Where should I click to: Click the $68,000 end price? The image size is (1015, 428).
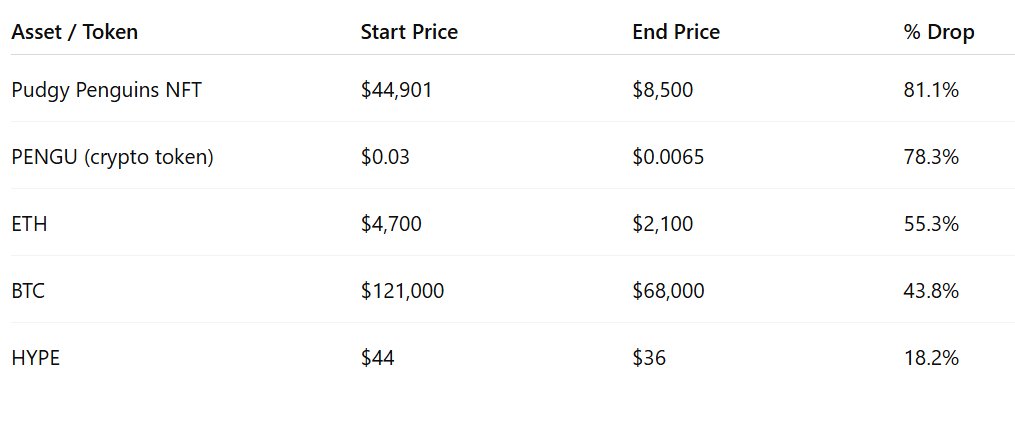click(x=668, y=291)
